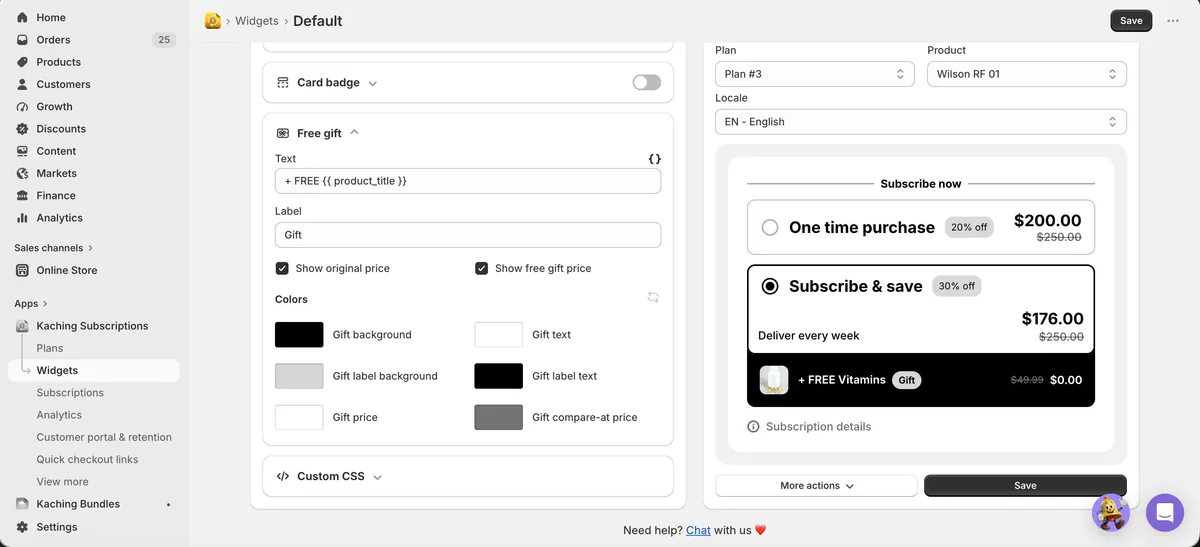Click the mascot assistant avatar

(x=1111, y=513)
